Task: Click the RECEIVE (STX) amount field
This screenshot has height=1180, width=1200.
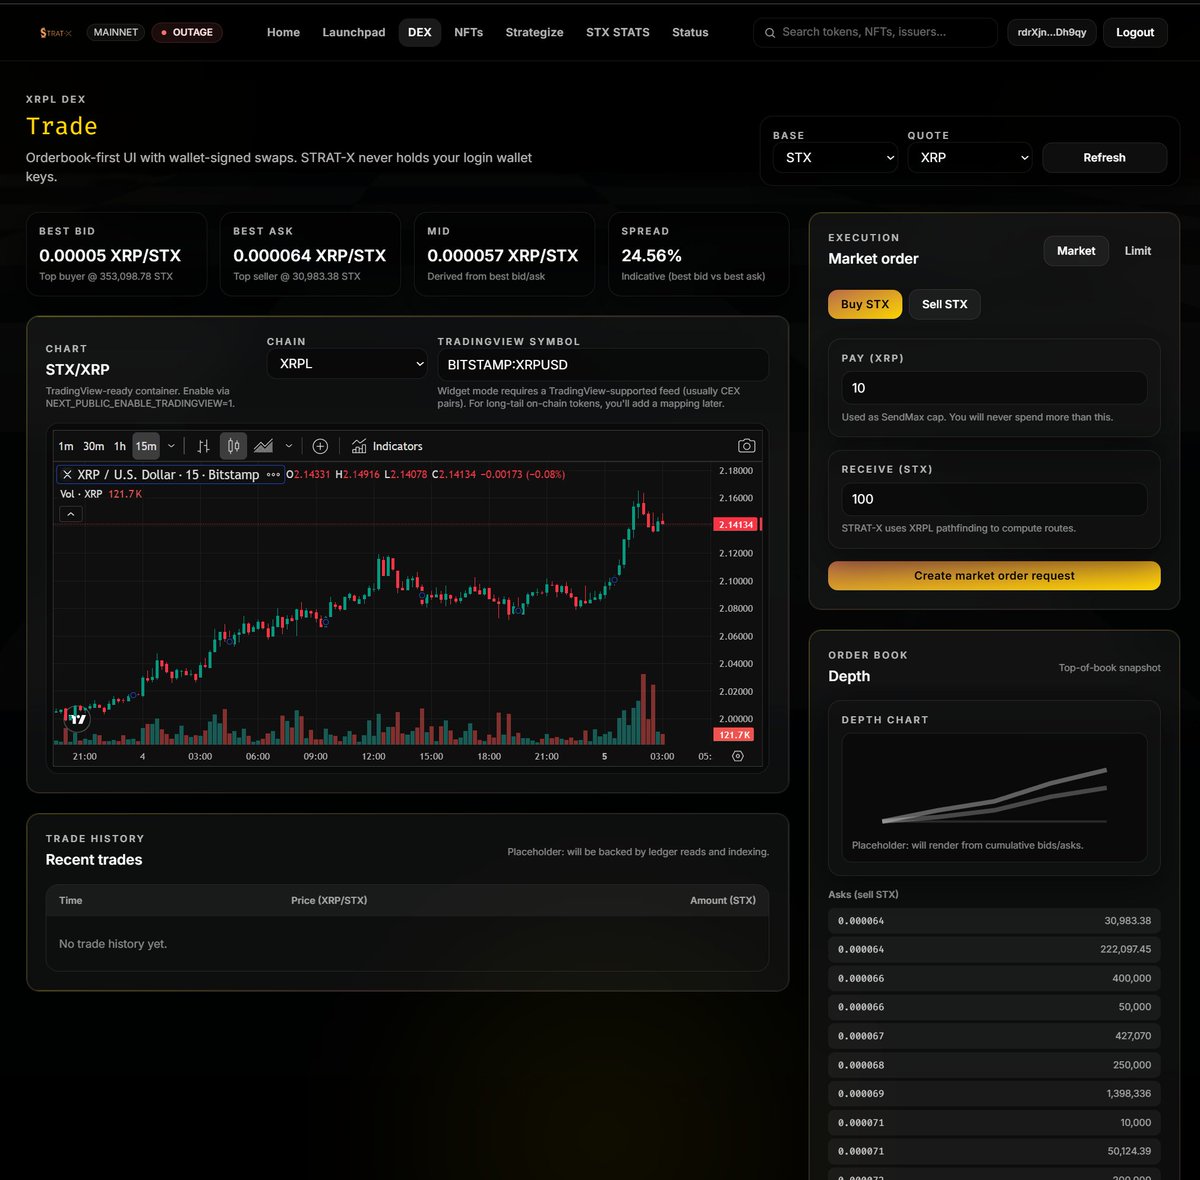Action: click(994, 499)
